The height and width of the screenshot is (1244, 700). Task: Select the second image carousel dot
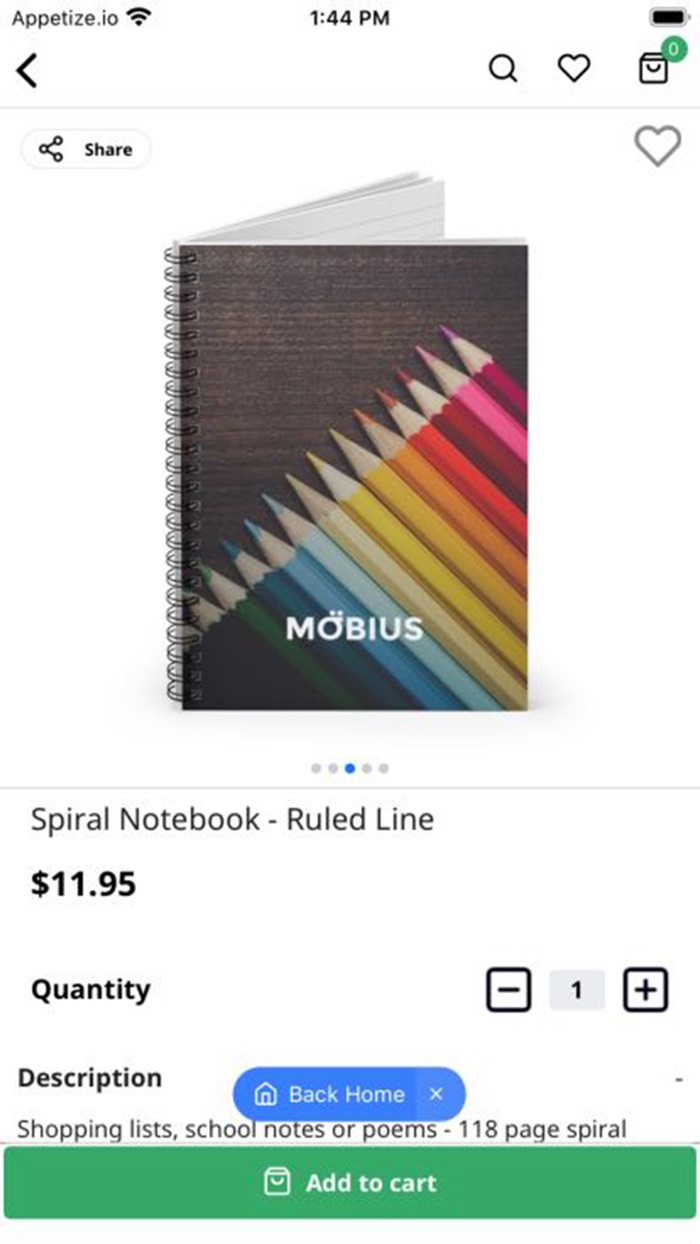click(x=333, y=768)
